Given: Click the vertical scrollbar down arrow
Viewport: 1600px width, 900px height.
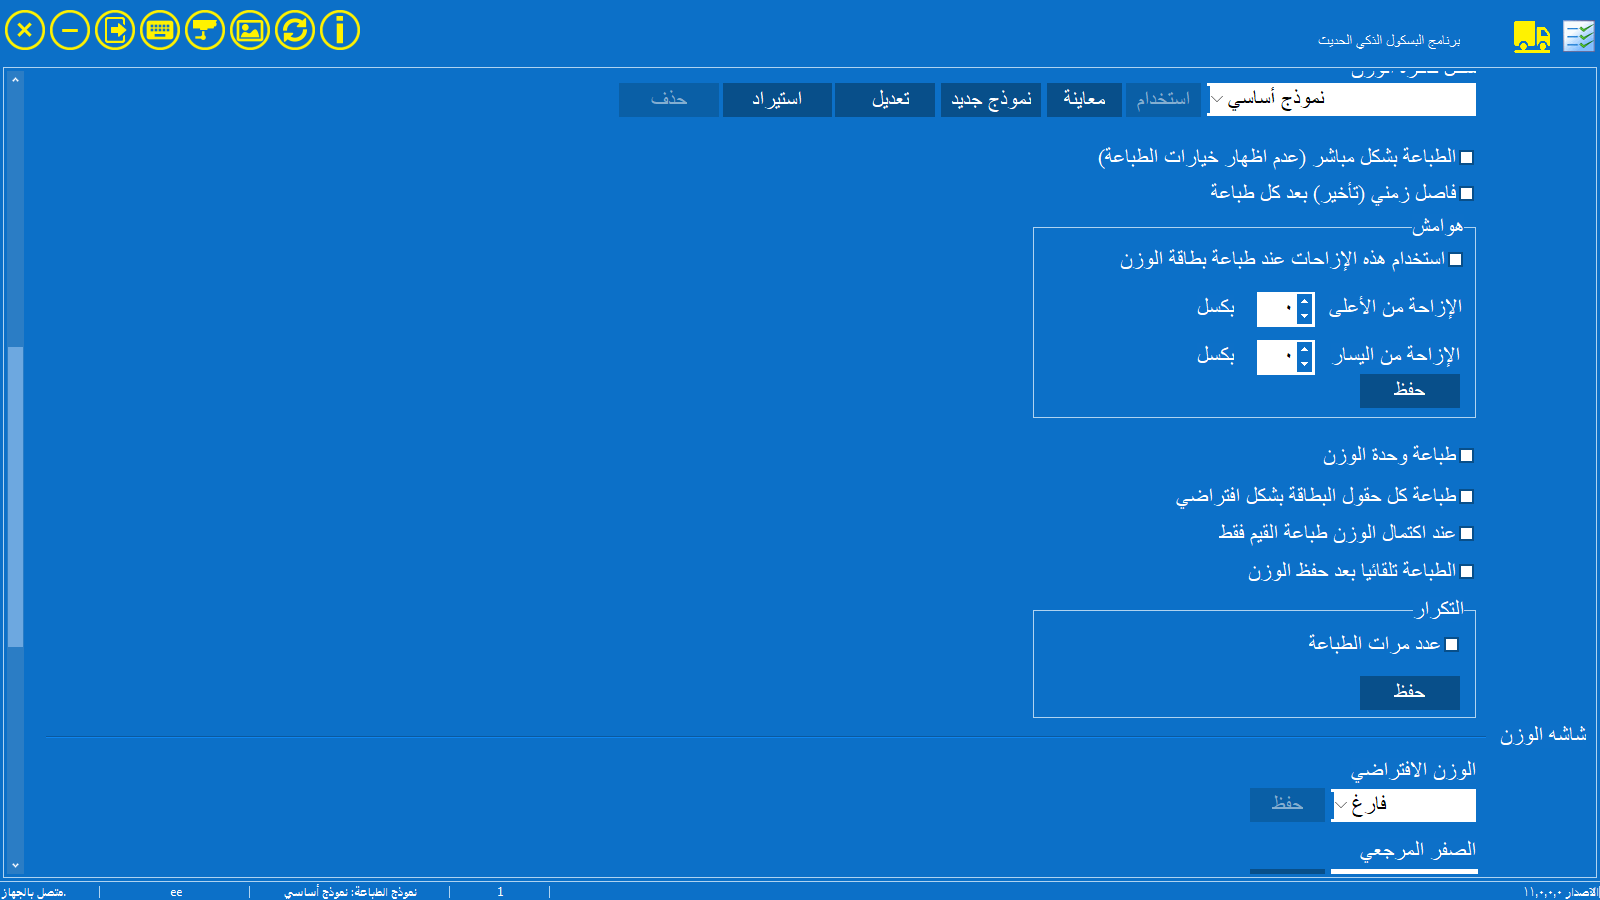Looking at the screenshot, I should [15, 865].
